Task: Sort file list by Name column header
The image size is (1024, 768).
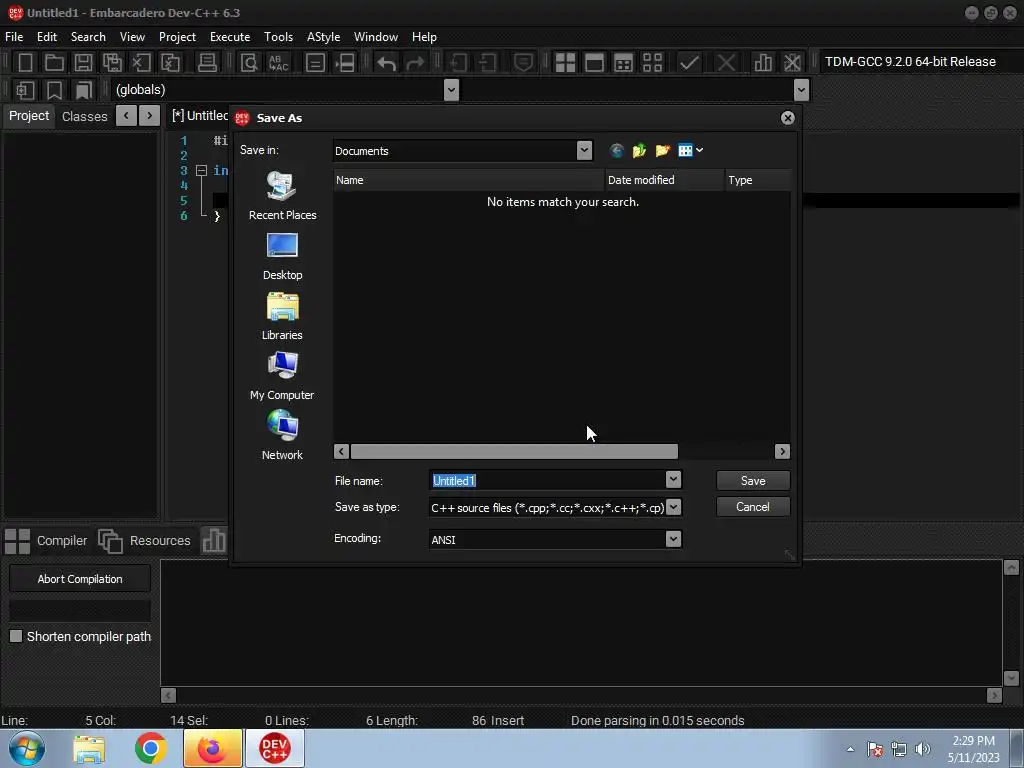Action: tap(469, 180)
